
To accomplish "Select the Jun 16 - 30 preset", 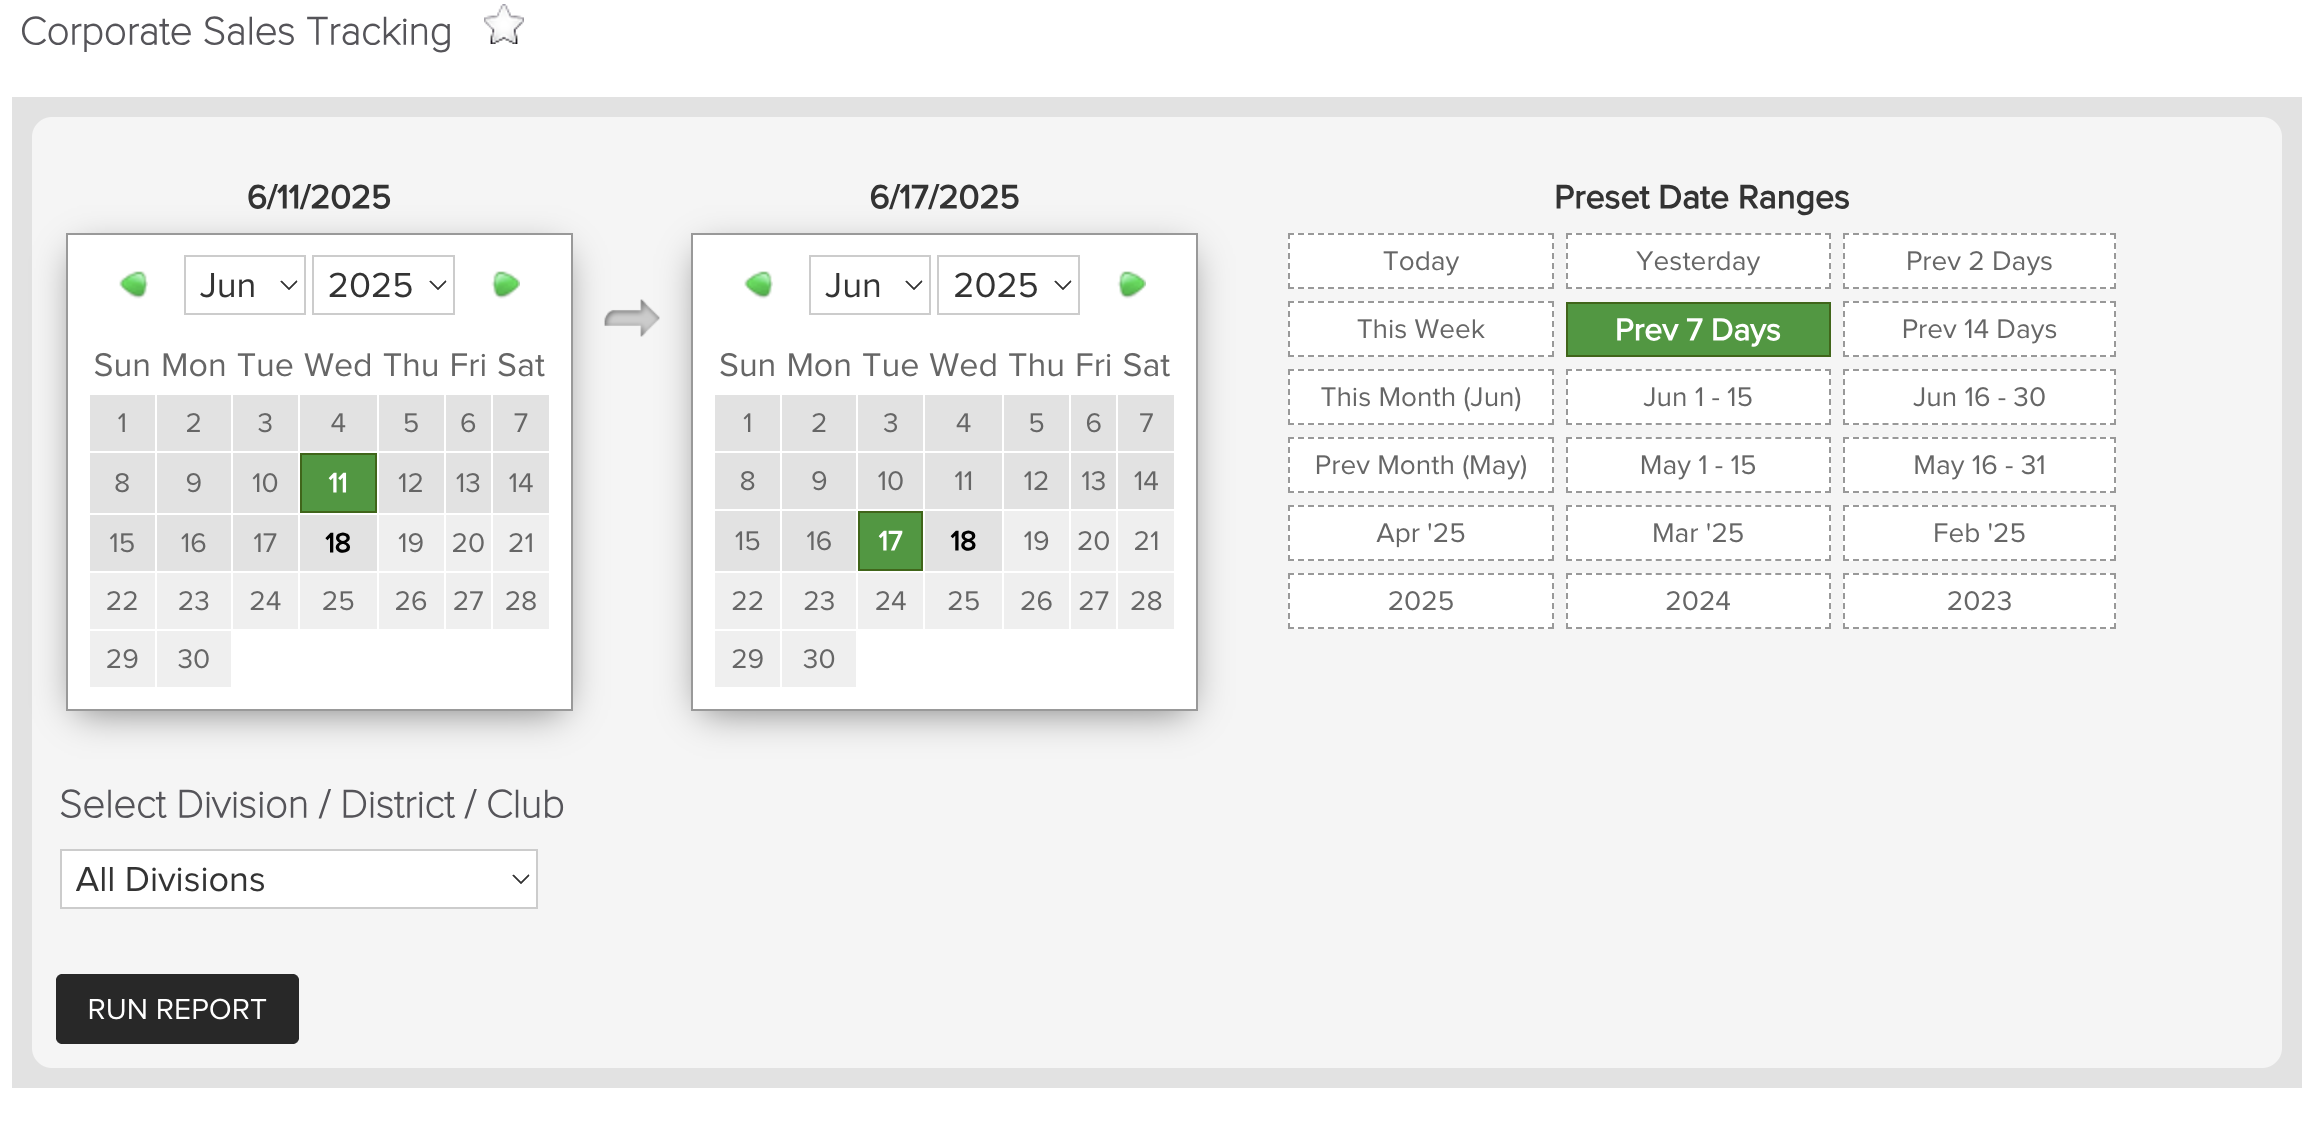I will pos(1979,397).
